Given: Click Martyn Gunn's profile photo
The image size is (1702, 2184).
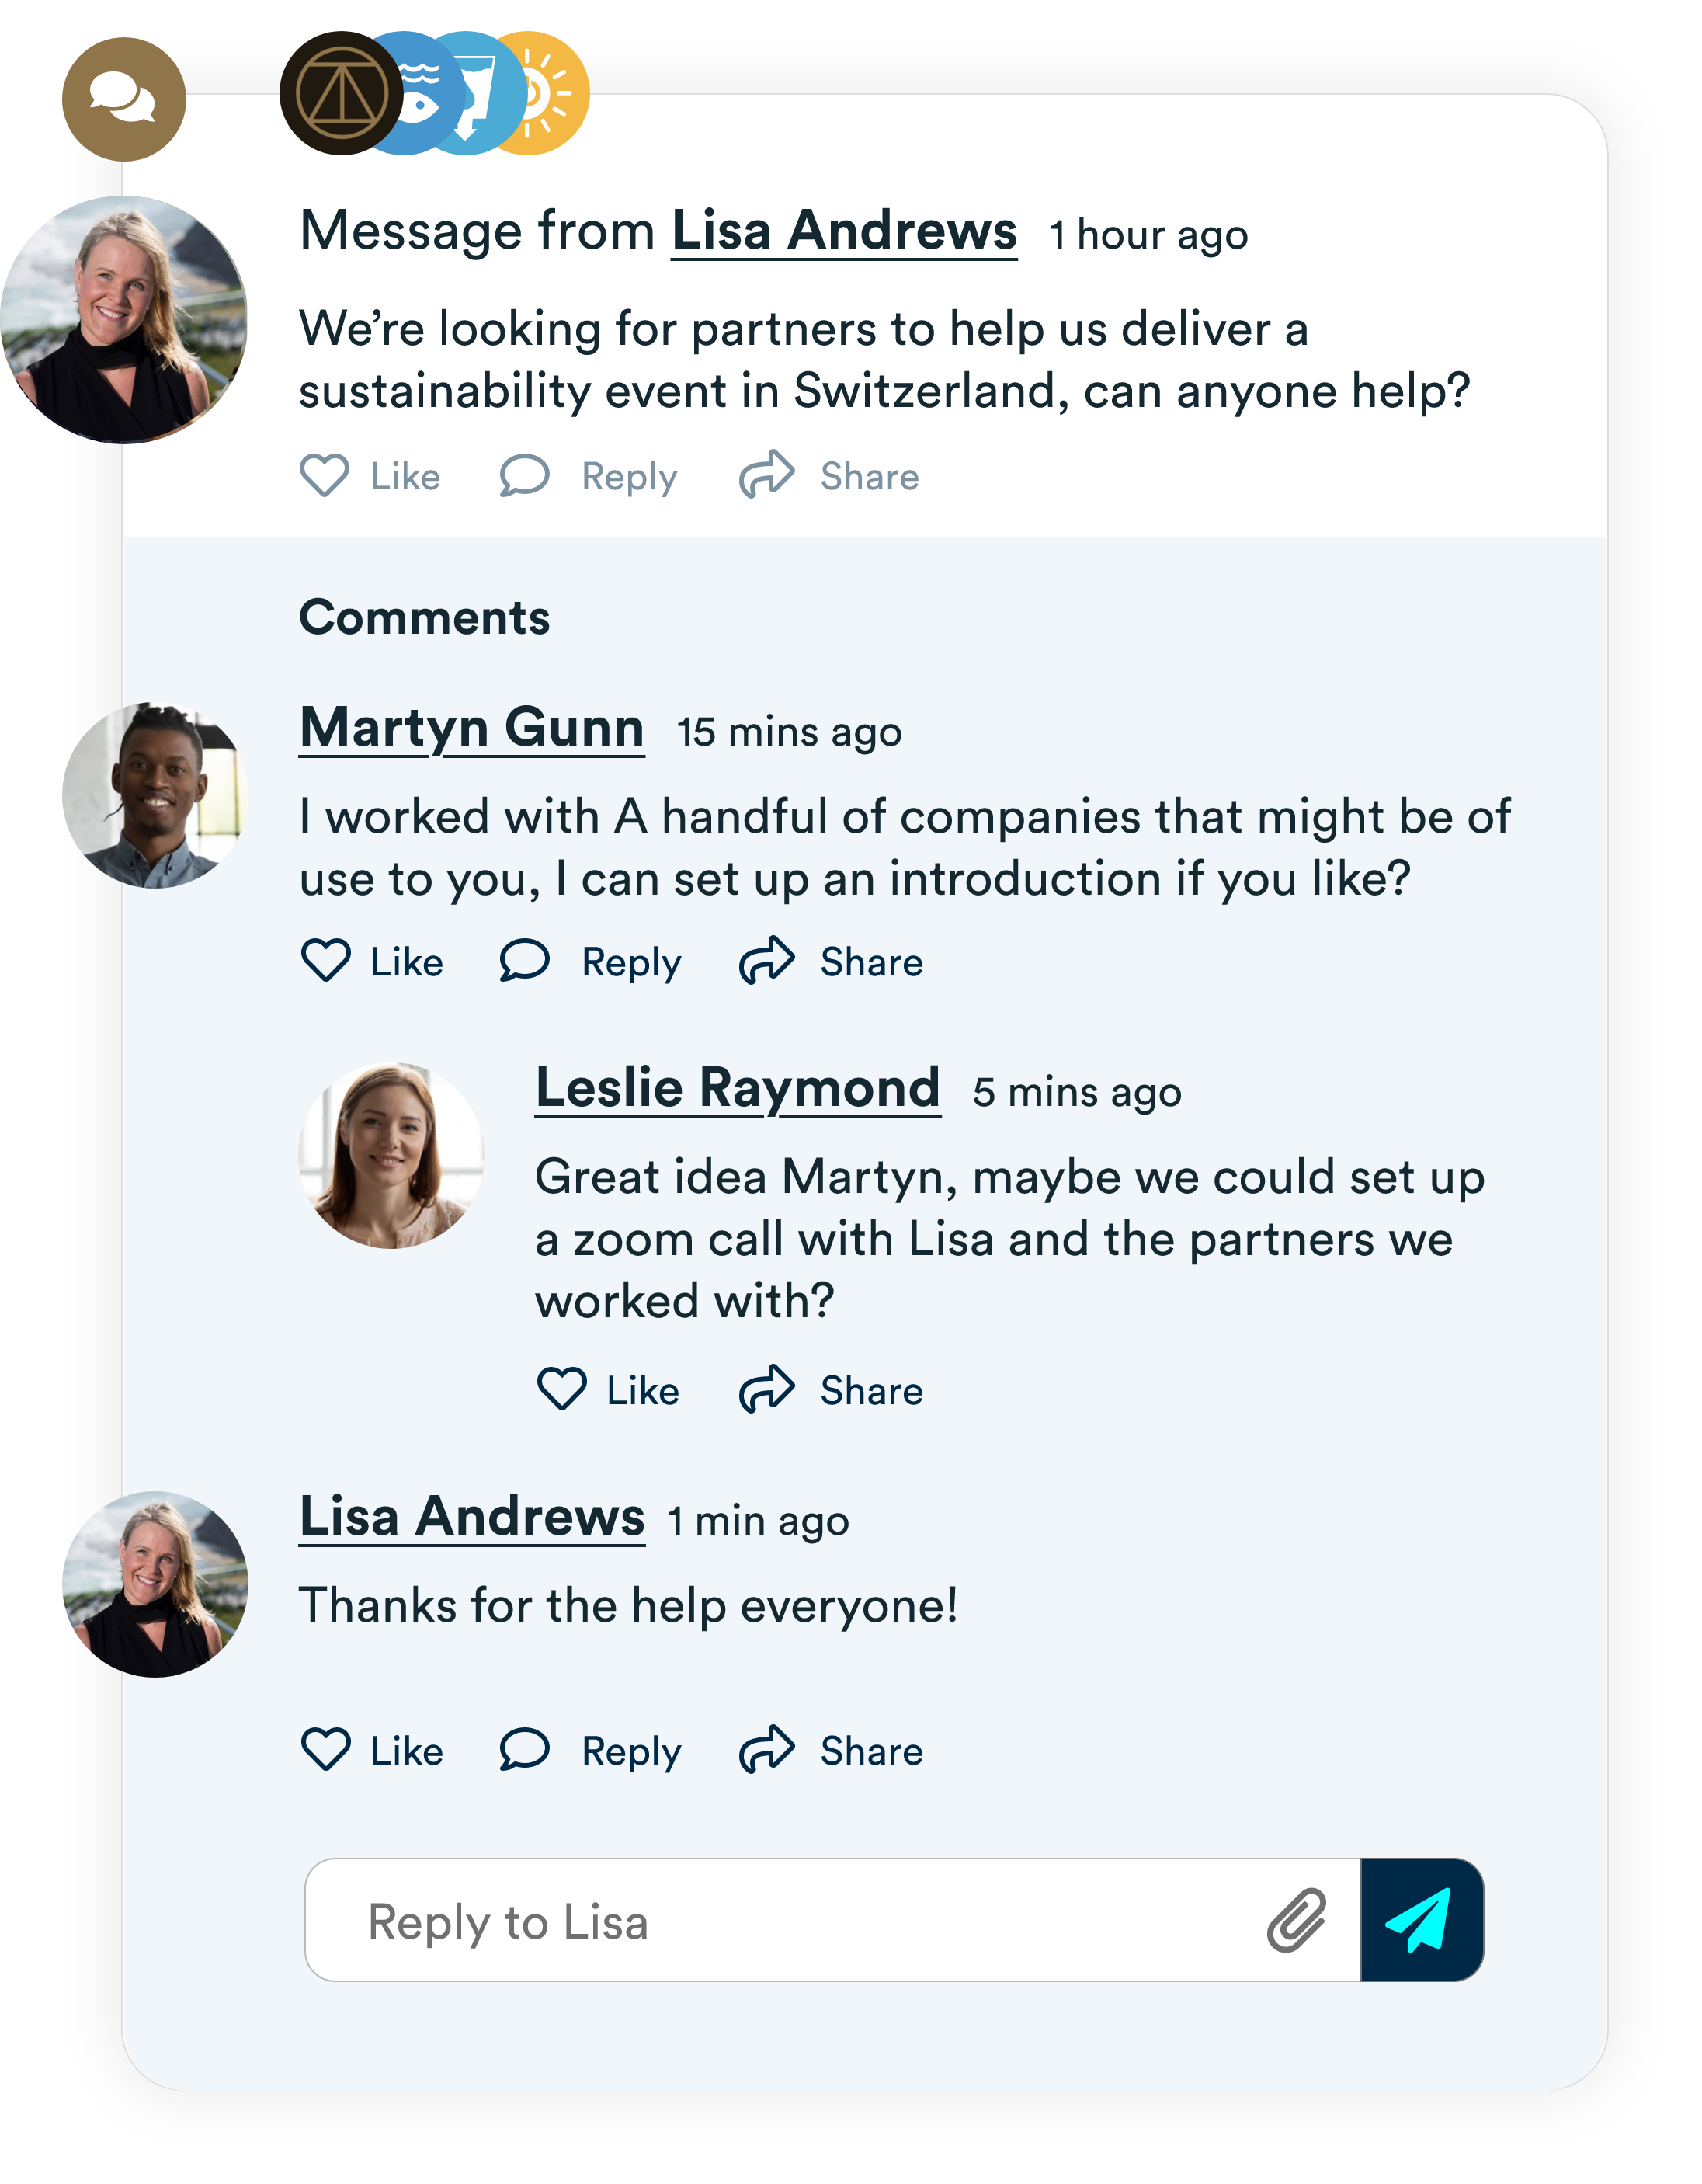Looking at the screenshot, I should [x=155, y=795].
